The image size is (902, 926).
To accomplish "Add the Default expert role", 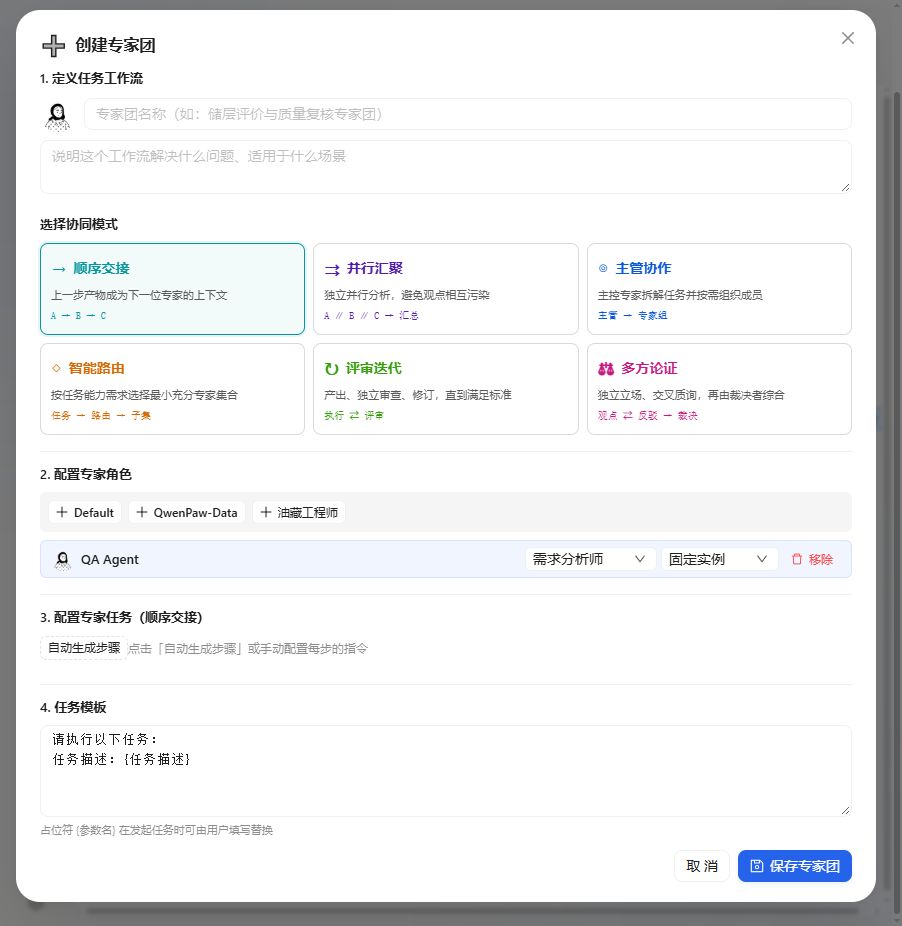I will [85, 512].
